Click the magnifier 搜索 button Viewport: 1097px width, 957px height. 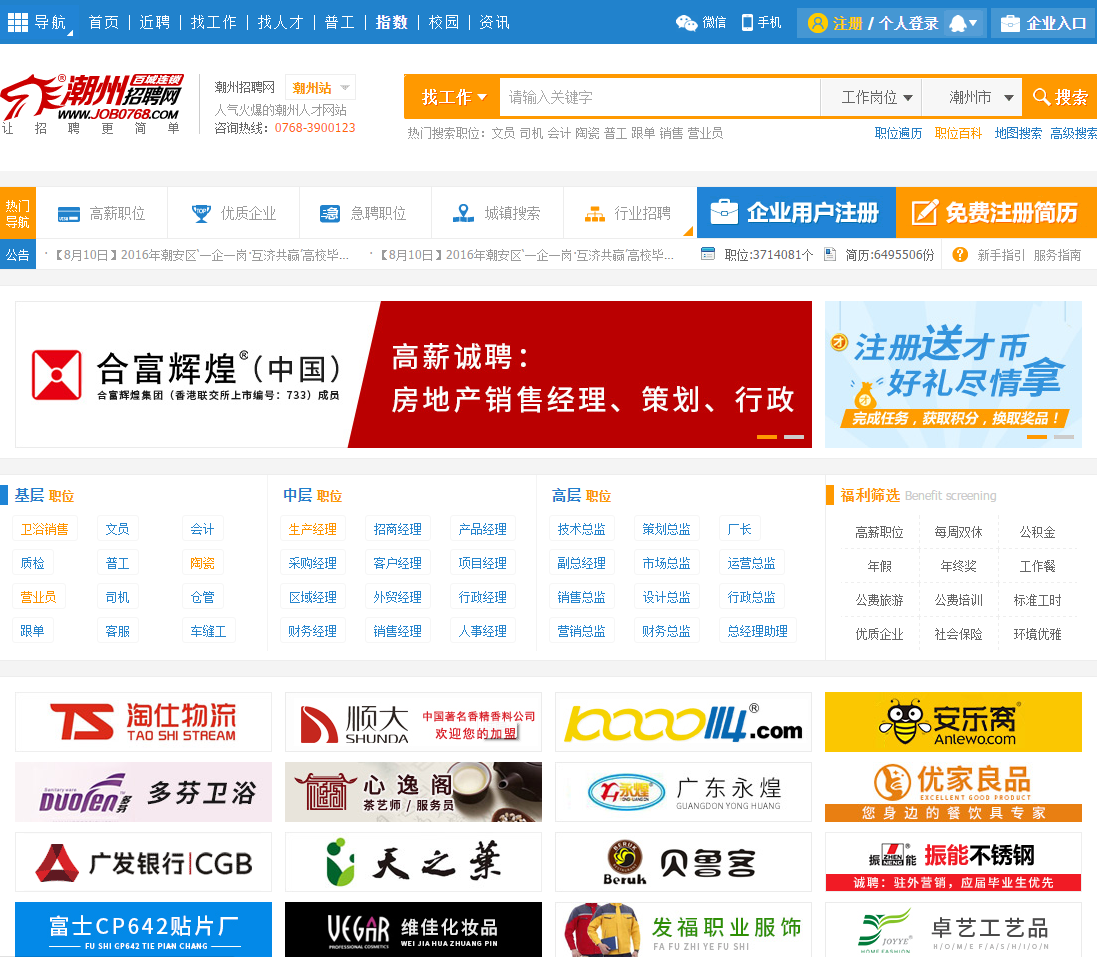tap(1060, 97)
